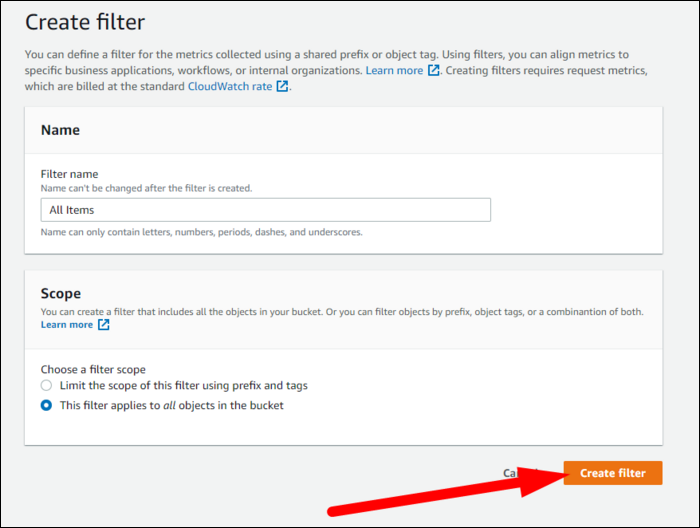Screen dimensions: 700x528
Task: Click 'This filter applies to all objects' label text
Action: 171,406
